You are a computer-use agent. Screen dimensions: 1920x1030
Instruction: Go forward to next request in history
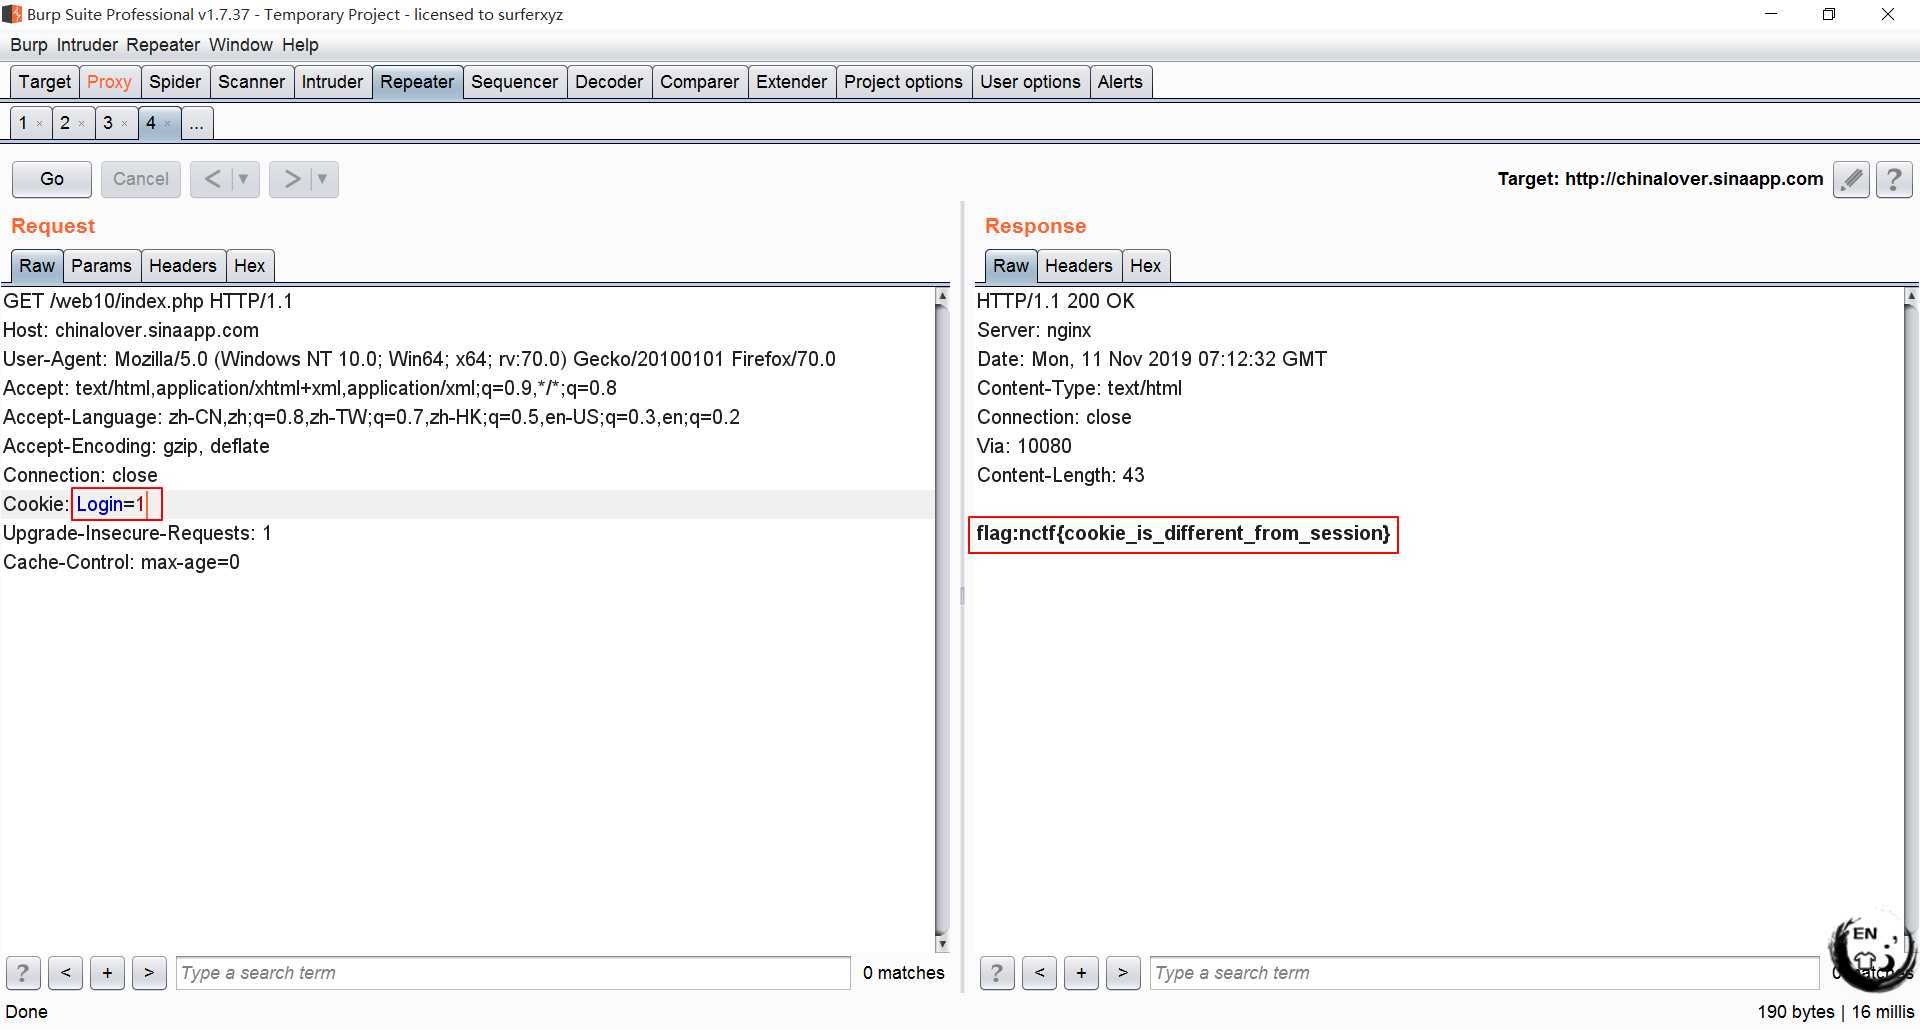(x=291, y=179)
